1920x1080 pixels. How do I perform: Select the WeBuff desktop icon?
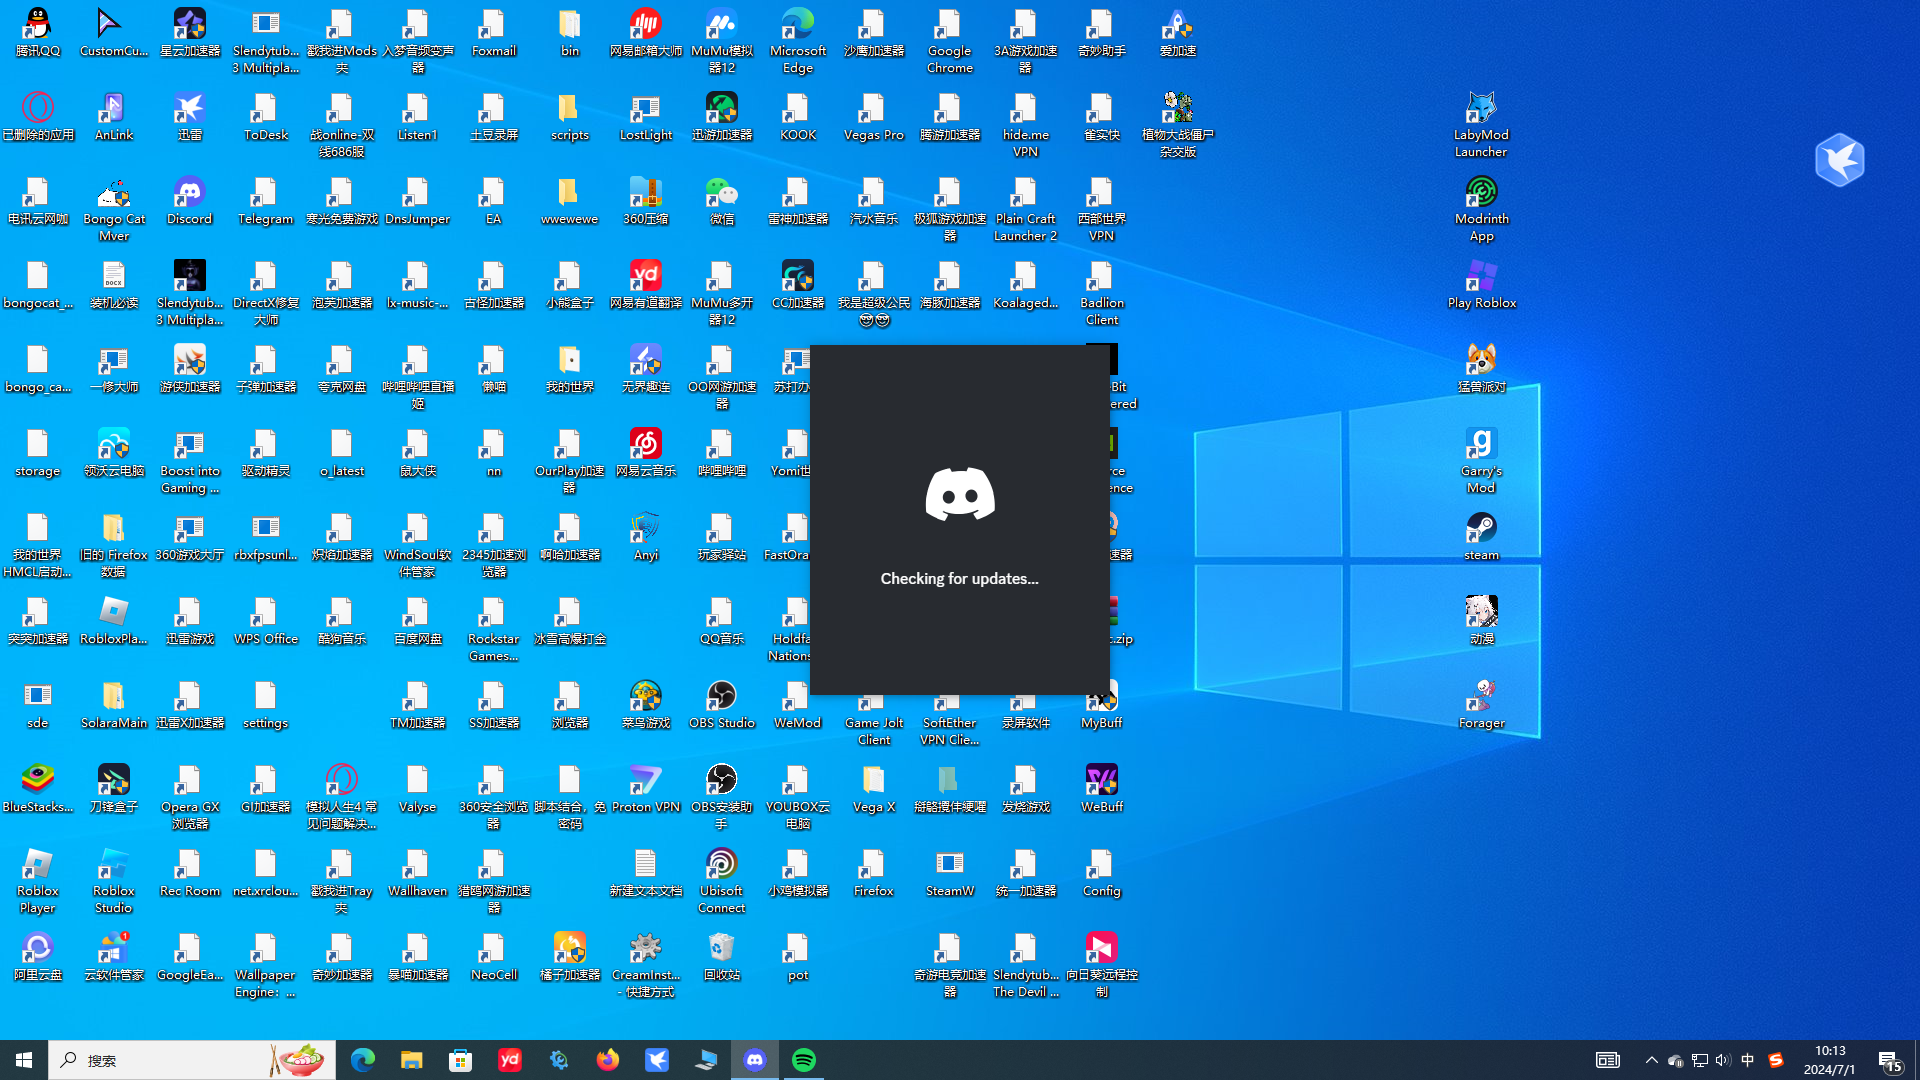pyautogui.click(x=1102, y=788)
